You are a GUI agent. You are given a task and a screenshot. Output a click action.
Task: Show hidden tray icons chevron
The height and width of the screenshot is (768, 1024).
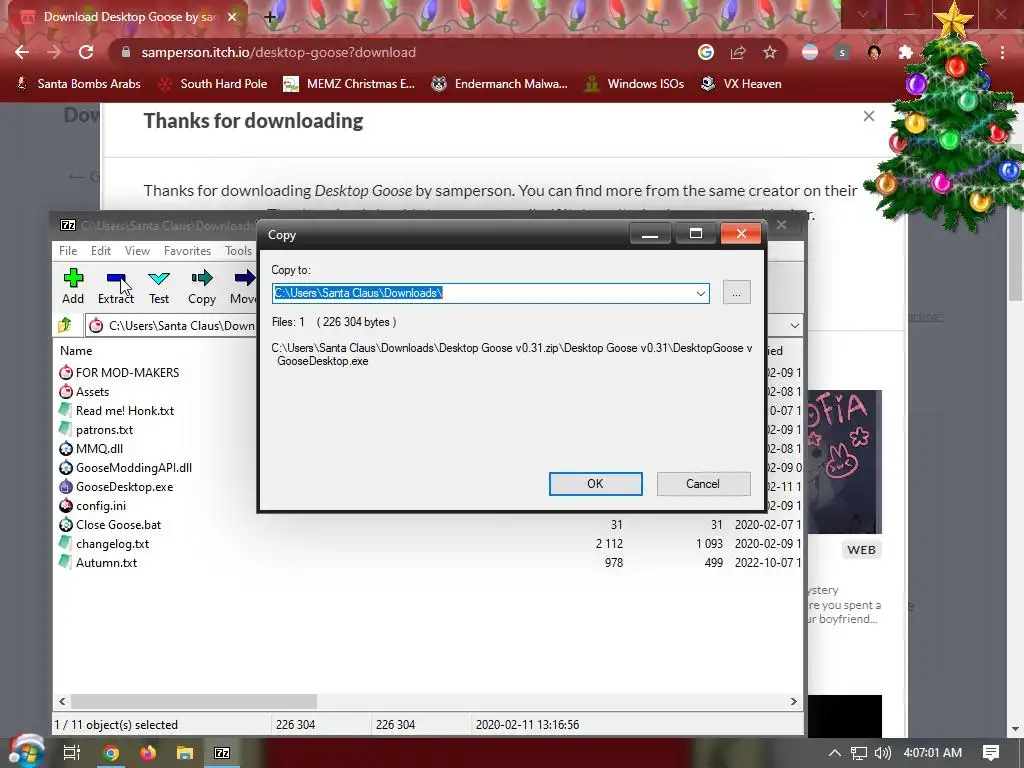pyautogui.click(x=835, y=753)
